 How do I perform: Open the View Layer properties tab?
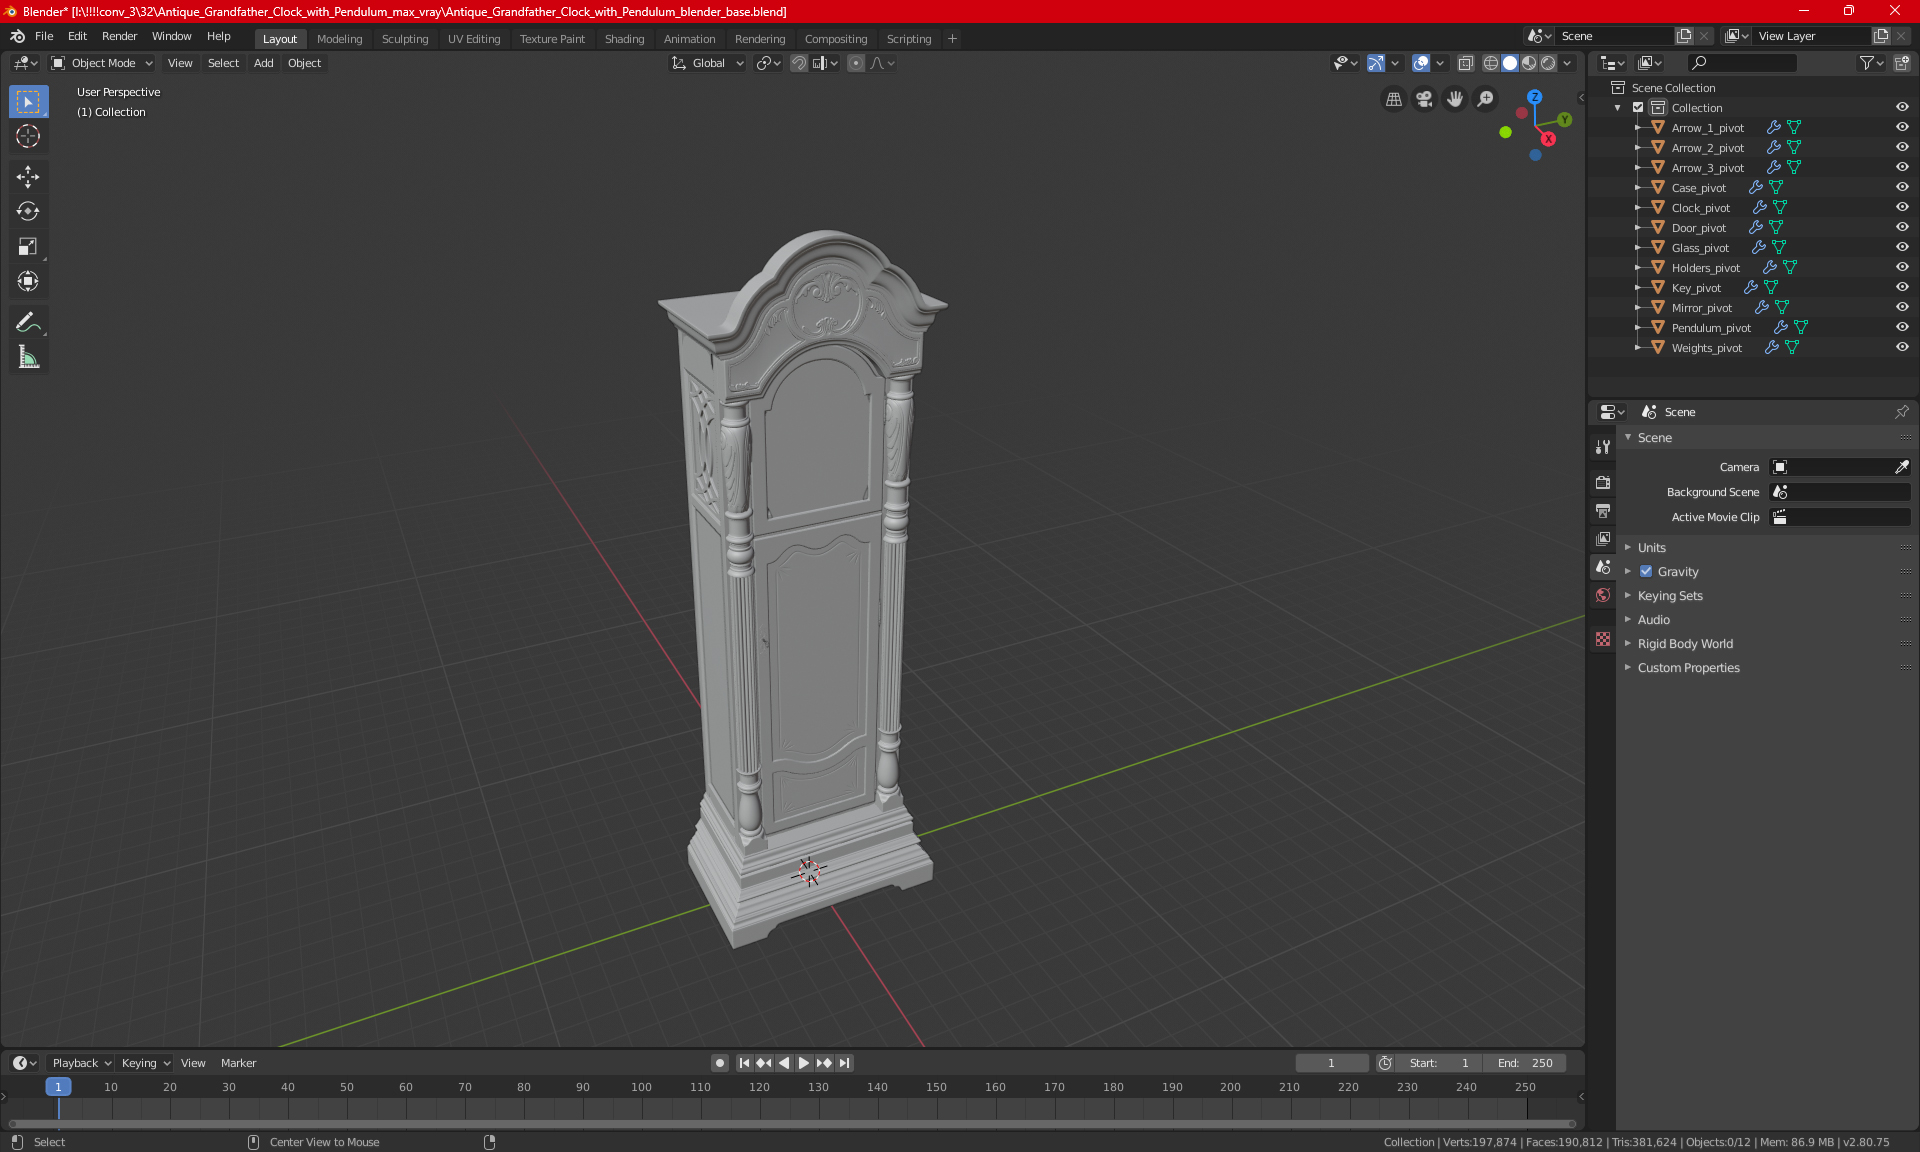[1603, 538]
